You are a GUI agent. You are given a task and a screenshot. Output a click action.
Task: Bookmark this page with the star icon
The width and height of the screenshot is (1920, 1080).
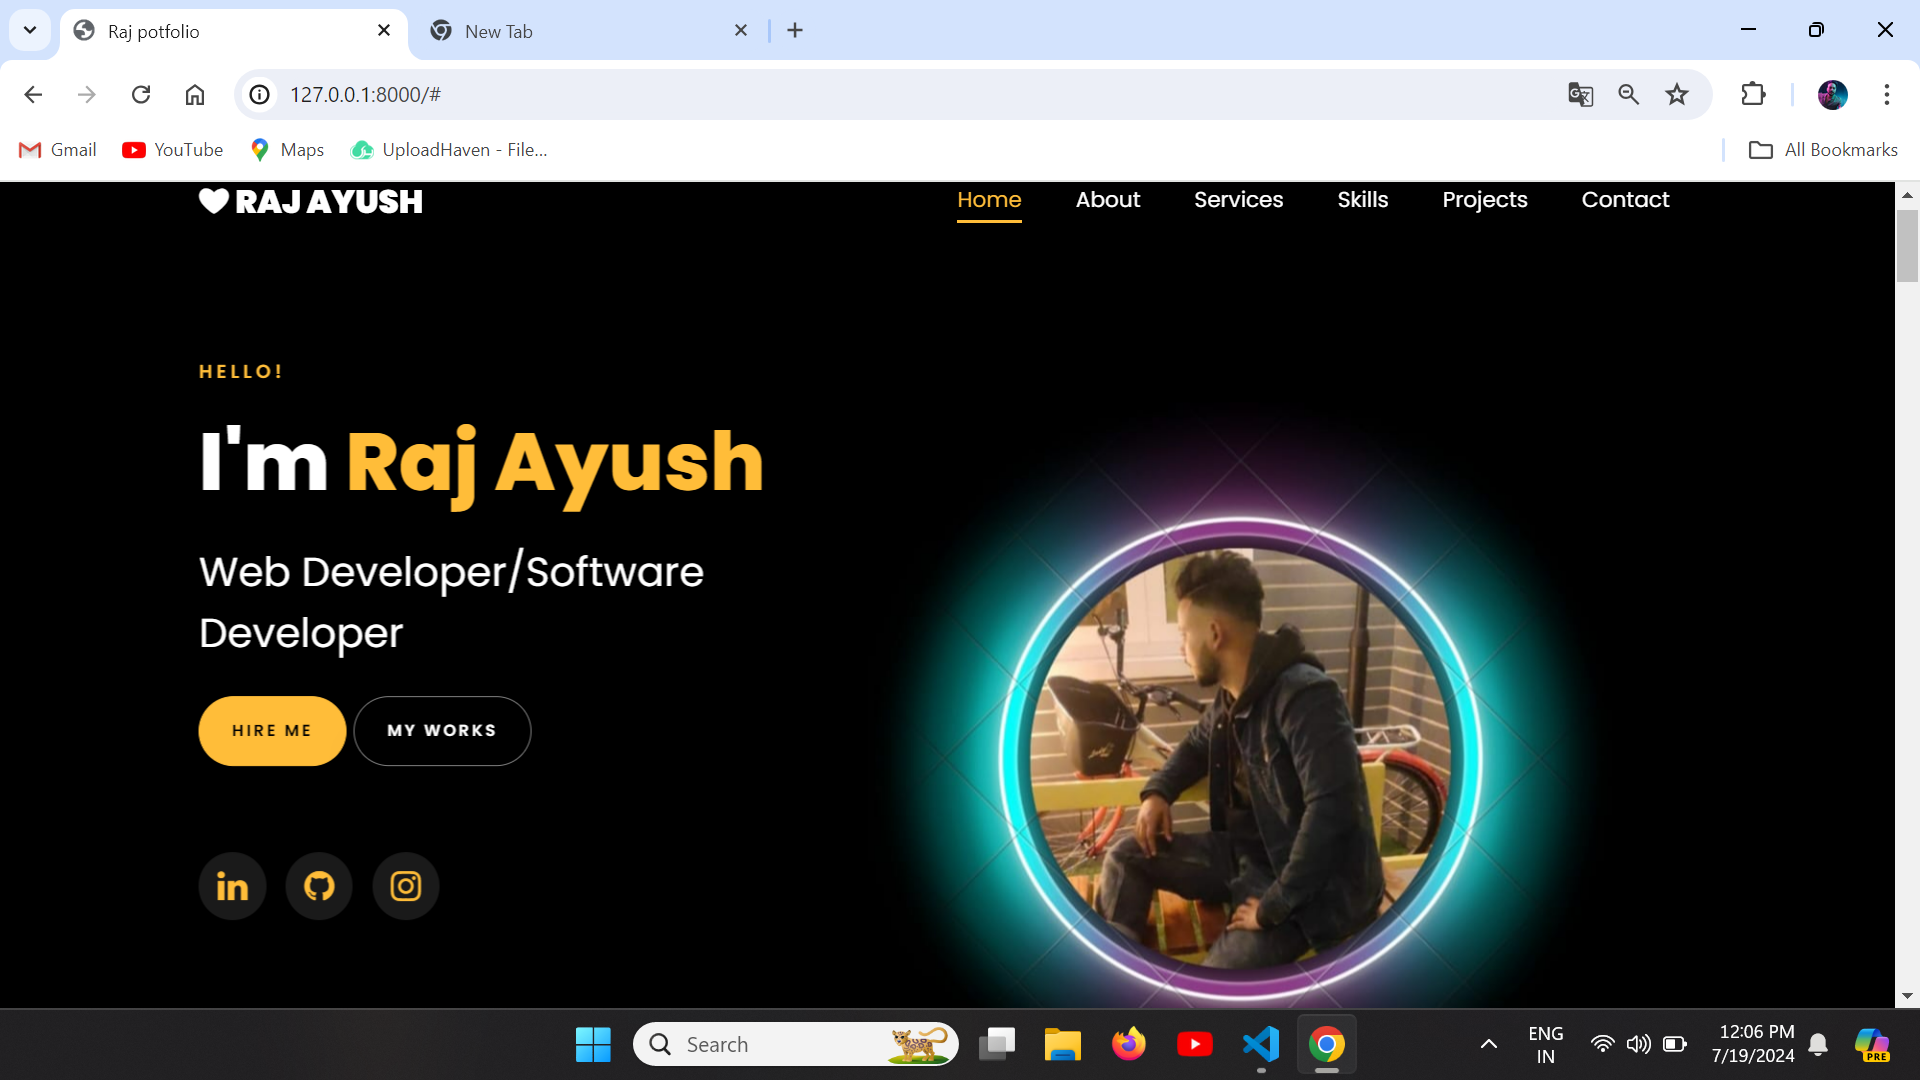[1677, 94]
